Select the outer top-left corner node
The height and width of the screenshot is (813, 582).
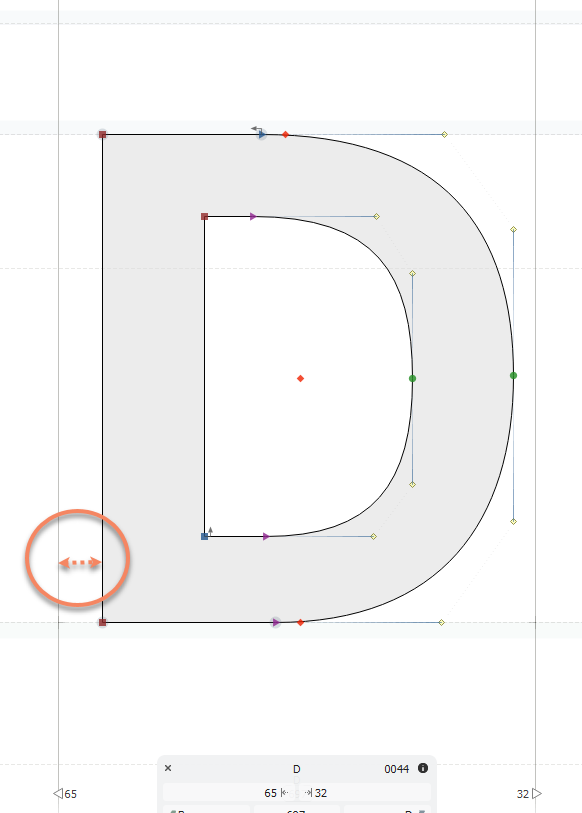[102, 134]
